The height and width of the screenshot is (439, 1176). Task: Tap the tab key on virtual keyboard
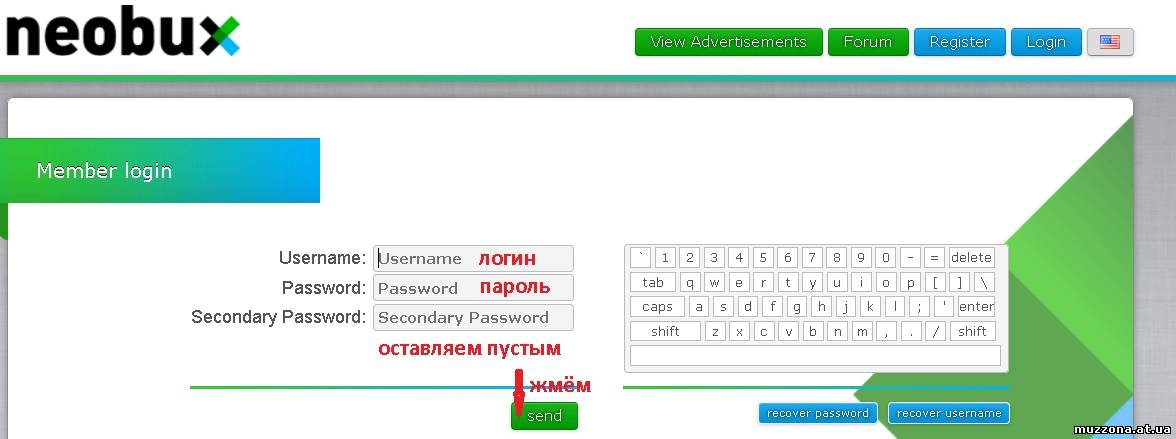[x=653, y=283]
